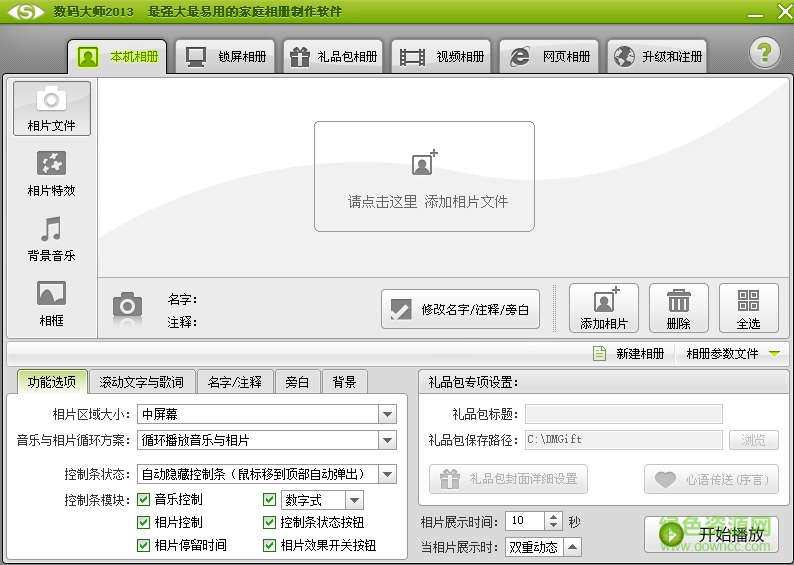Toggle the 控制条状态按钮 checkbox
The image size is (794, 565).
click(269, 522)
